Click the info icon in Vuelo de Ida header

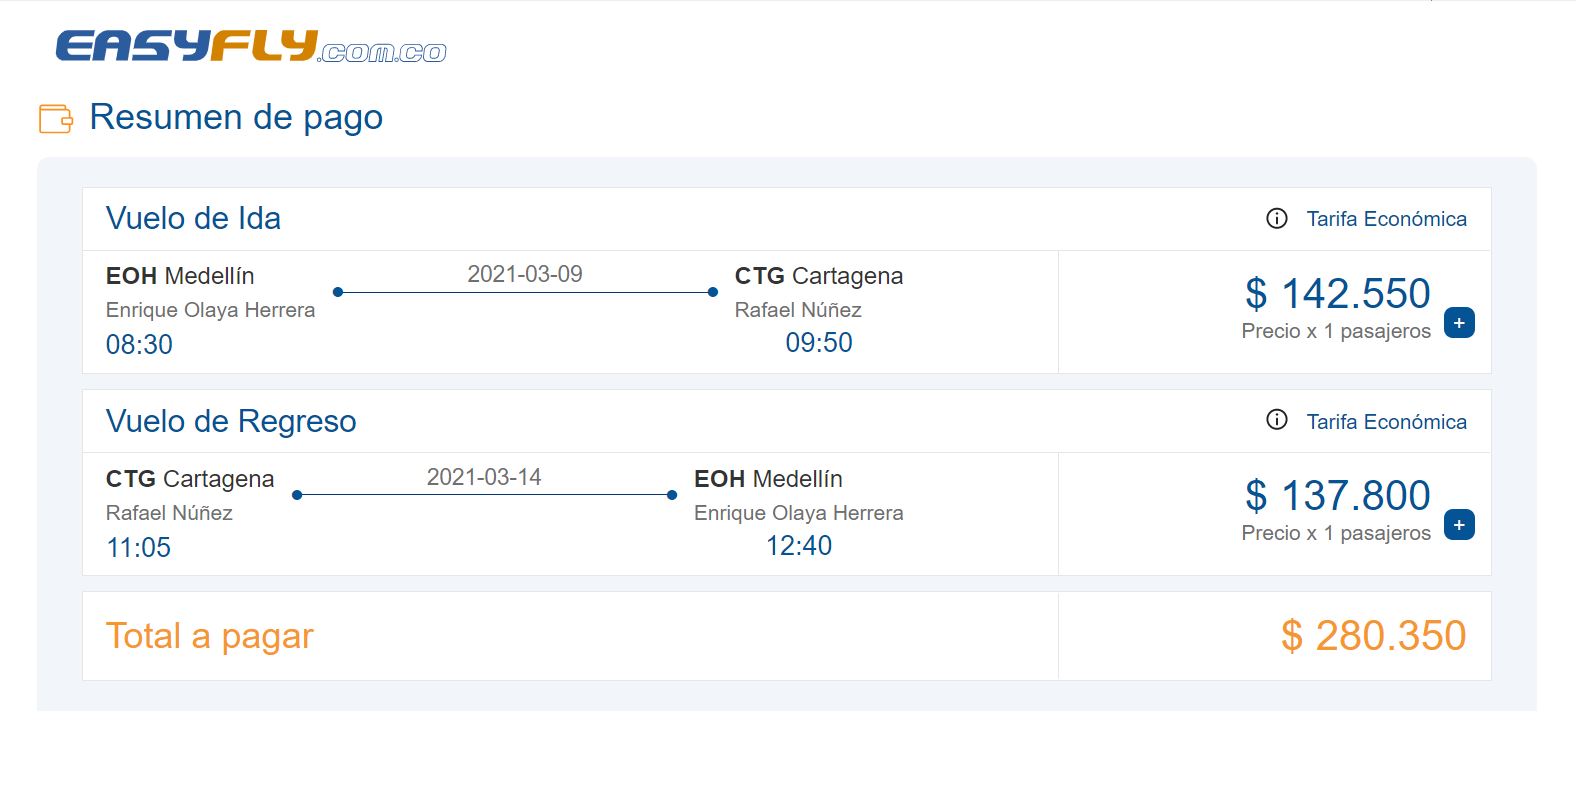(x=1277, y=218)
